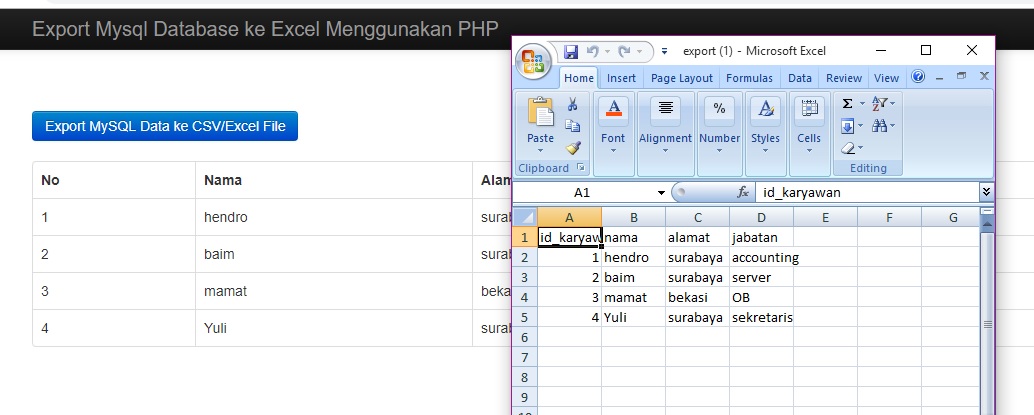Screen dimensions: 1034x415
Task: Save workbook from Quick Access Toolbar
Action: 571,51
